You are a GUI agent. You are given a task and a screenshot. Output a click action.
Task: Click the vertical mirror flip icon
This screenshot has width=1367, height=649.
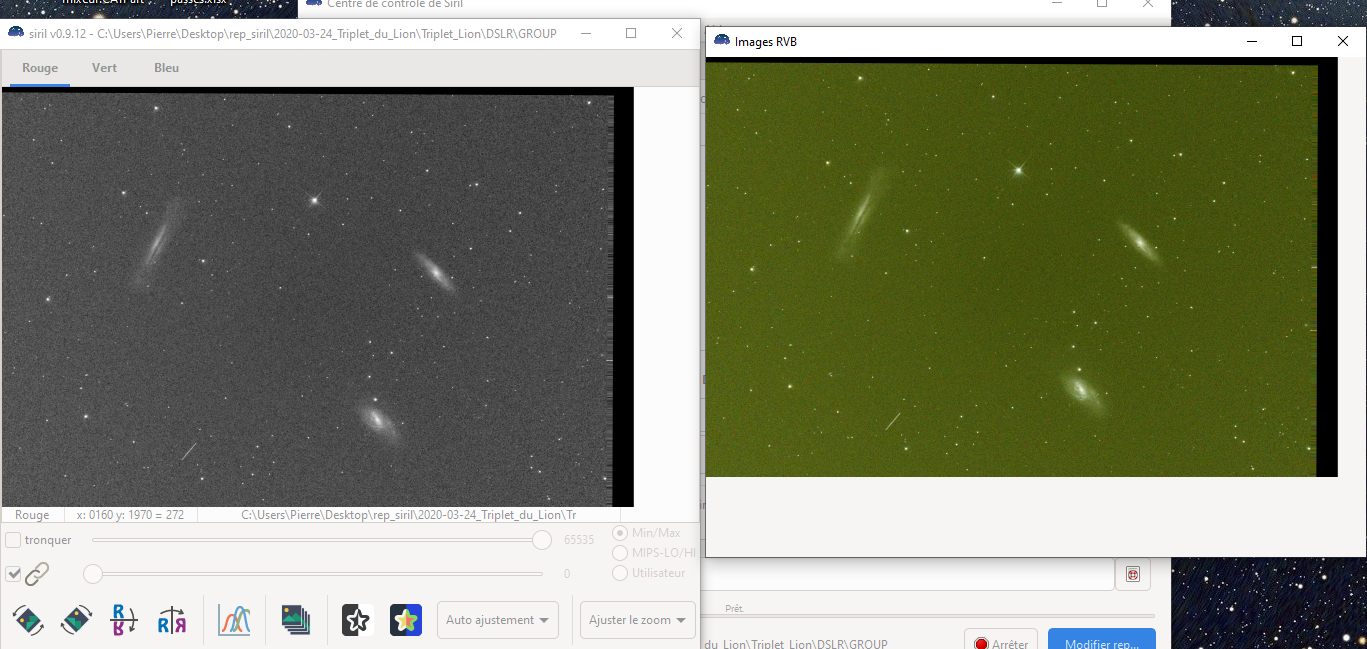[x=125, y=620]
